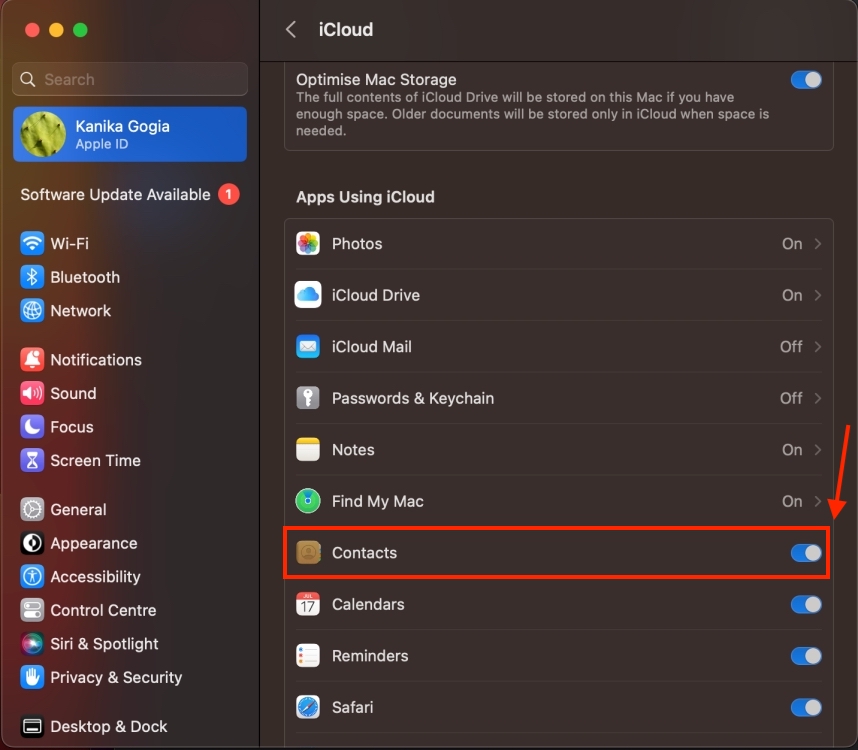Click the red software update badge
858x750 pixels.
coord(229,194)
